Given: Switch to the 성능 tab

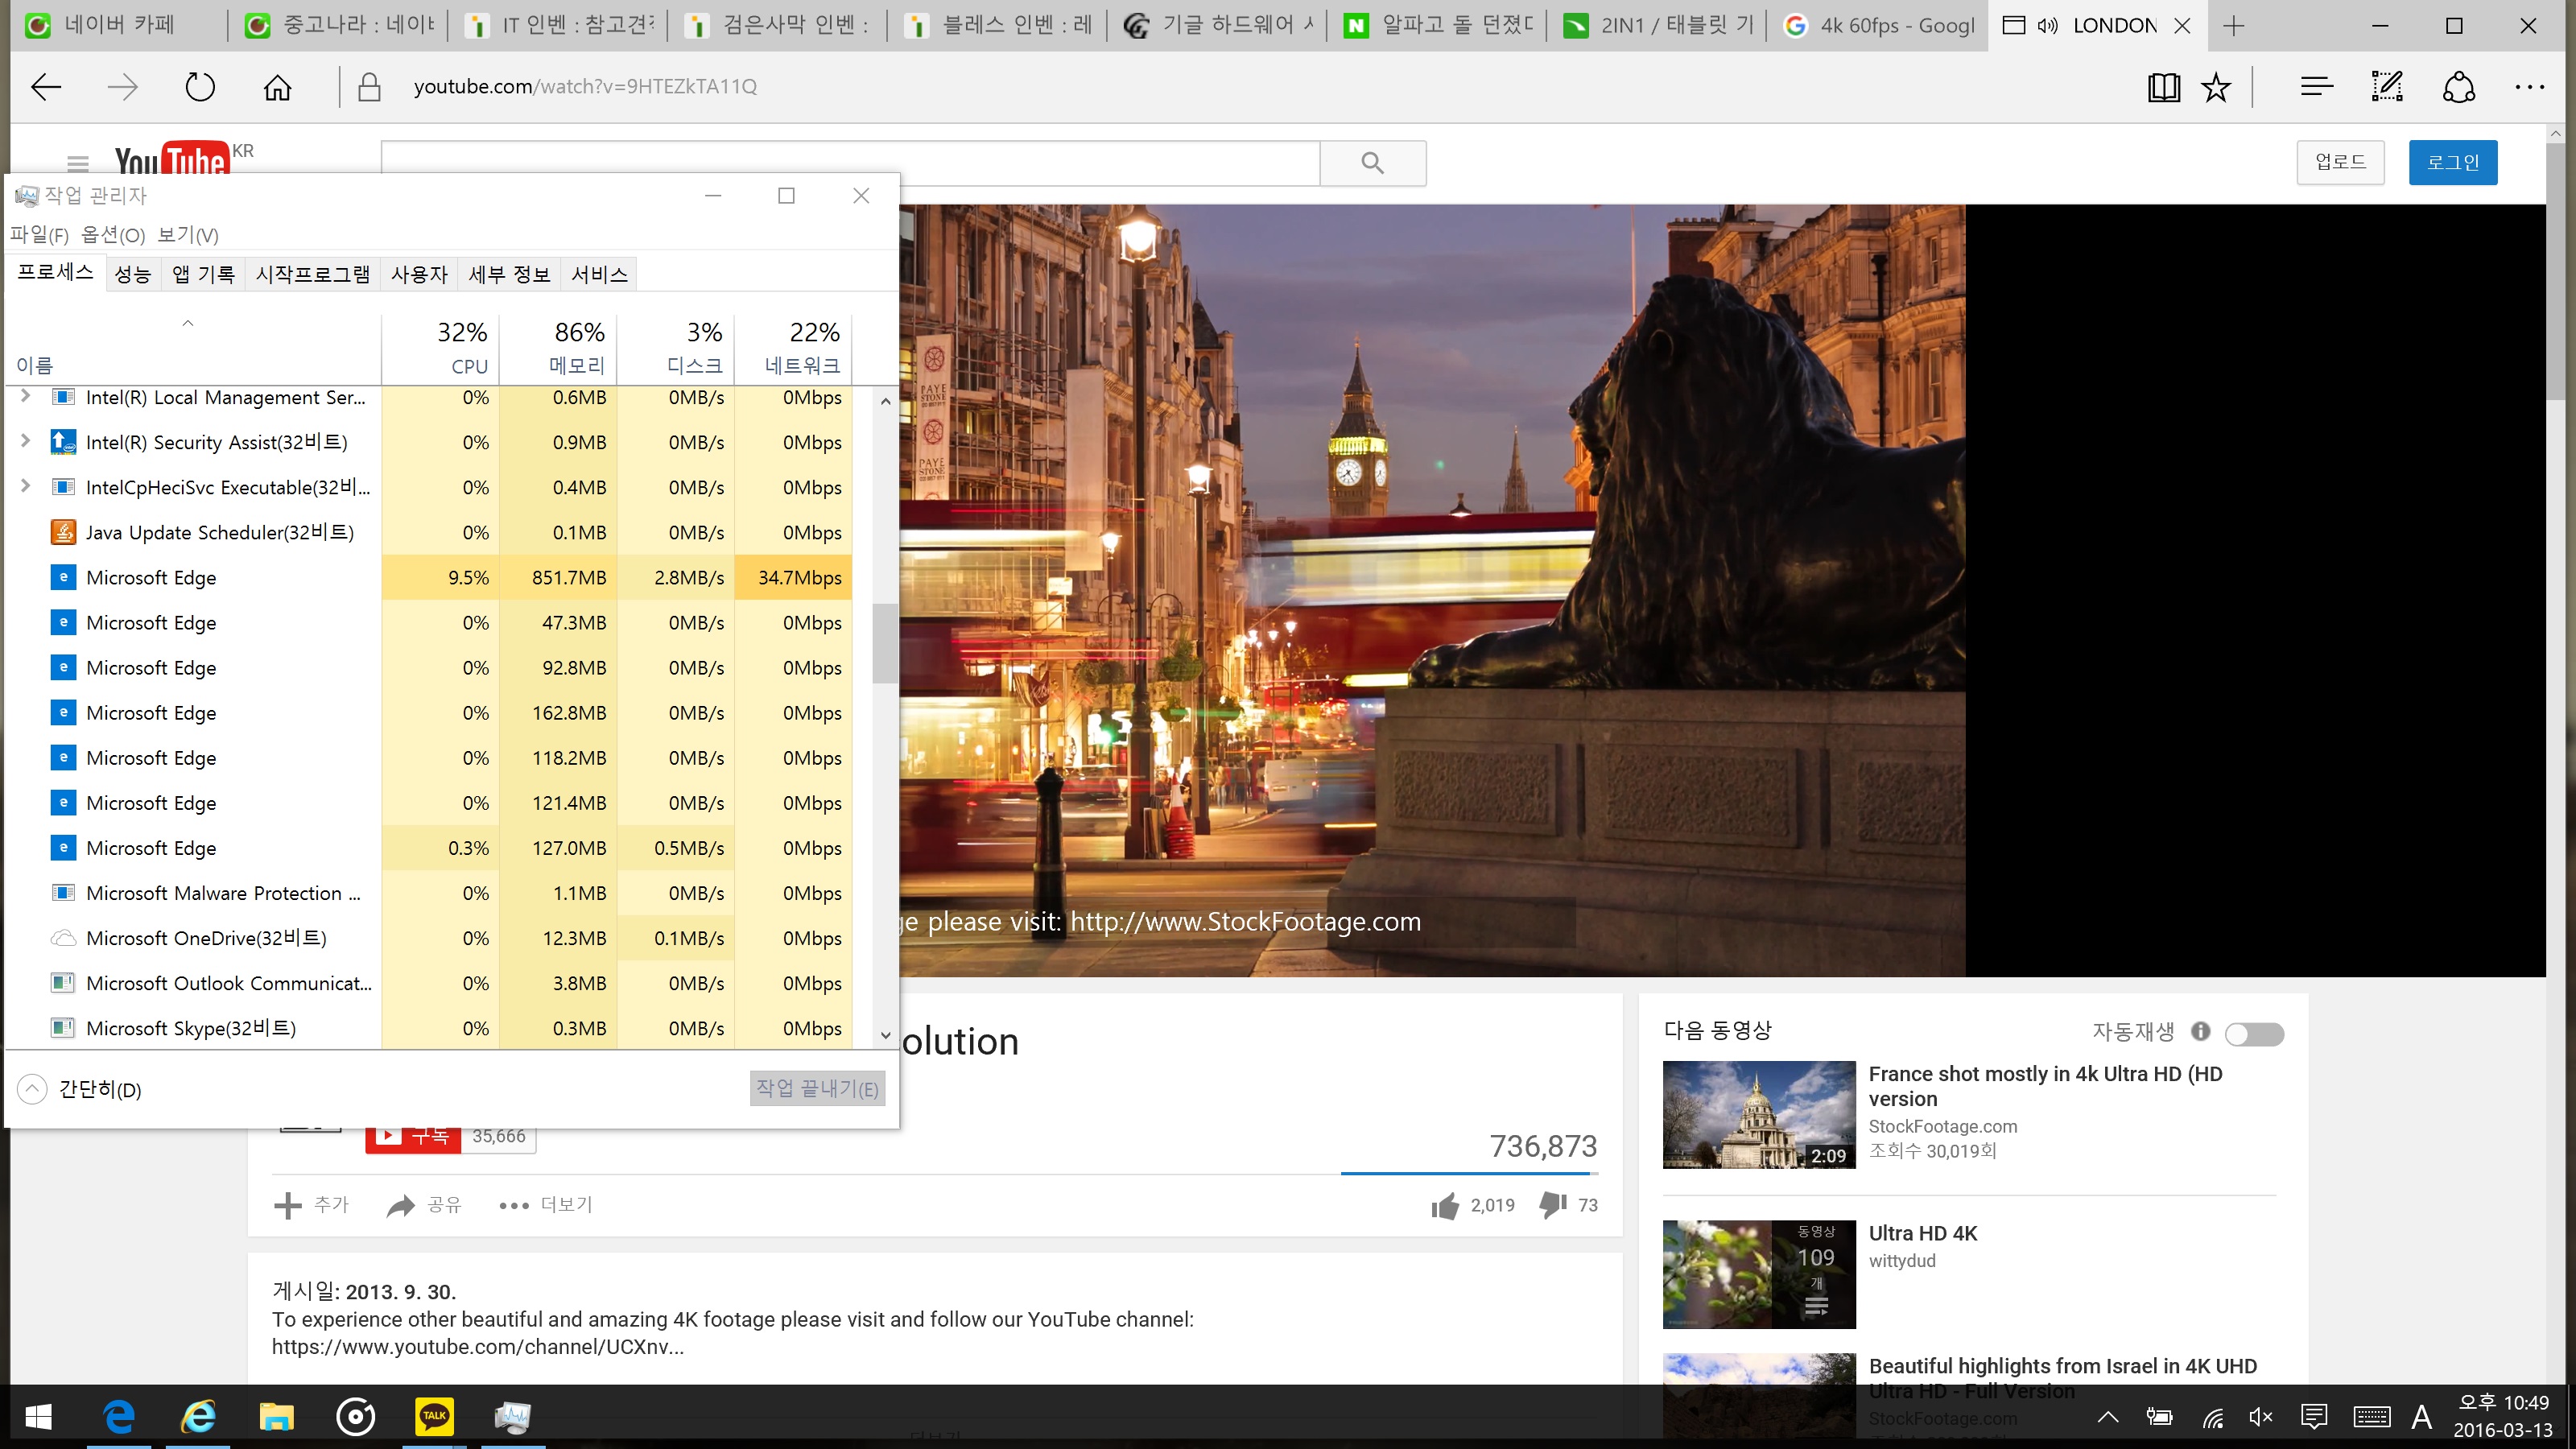Looking at the screenshot, I should [133, 275].
